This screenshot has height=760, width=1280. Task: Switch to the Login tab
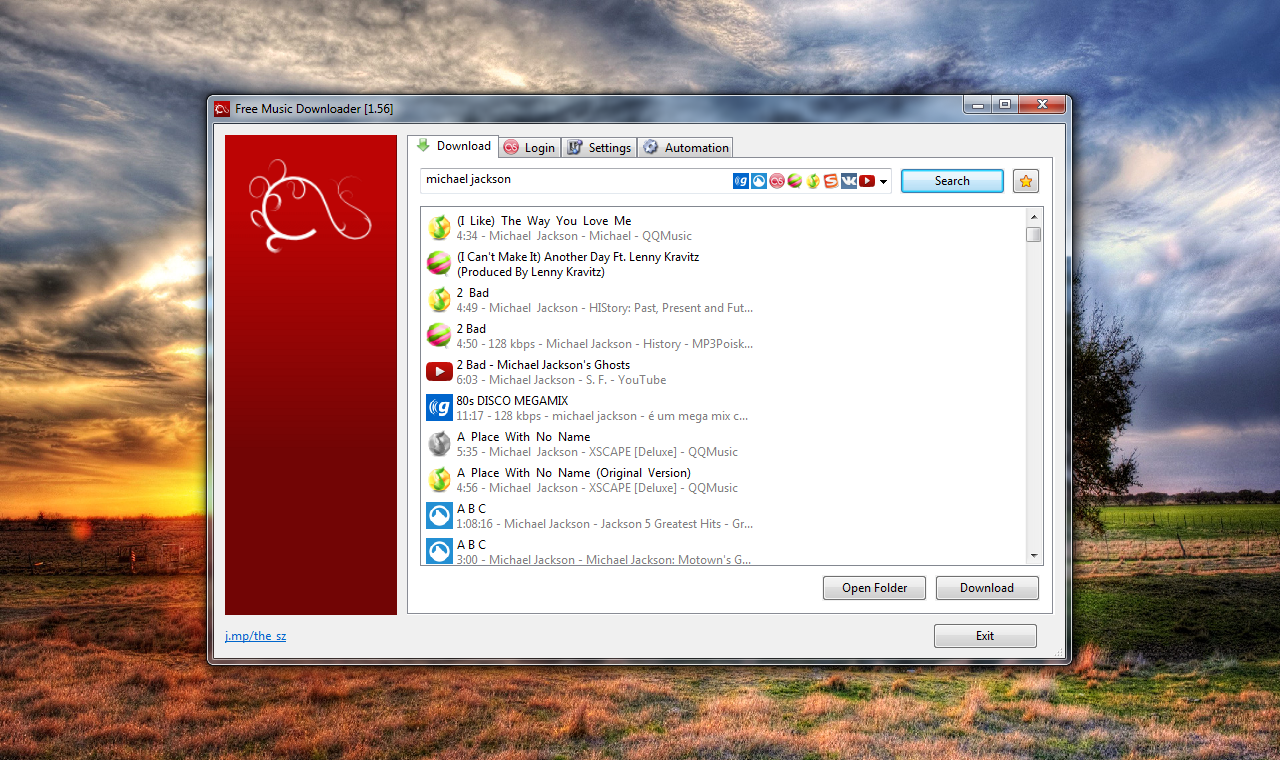tap(529, 148)
